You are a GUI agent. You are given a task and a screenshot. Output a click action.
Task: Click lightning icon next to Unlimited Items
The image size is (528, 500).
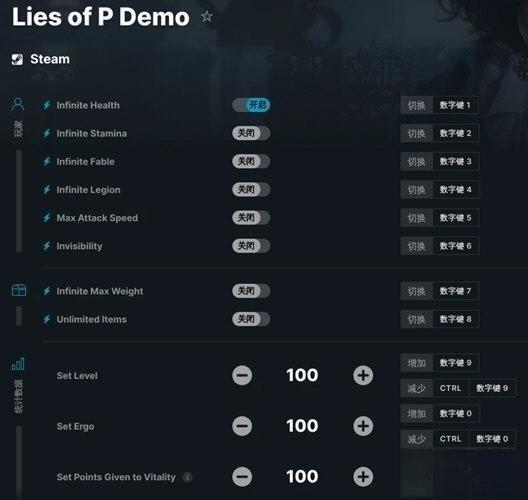(46, 319)
